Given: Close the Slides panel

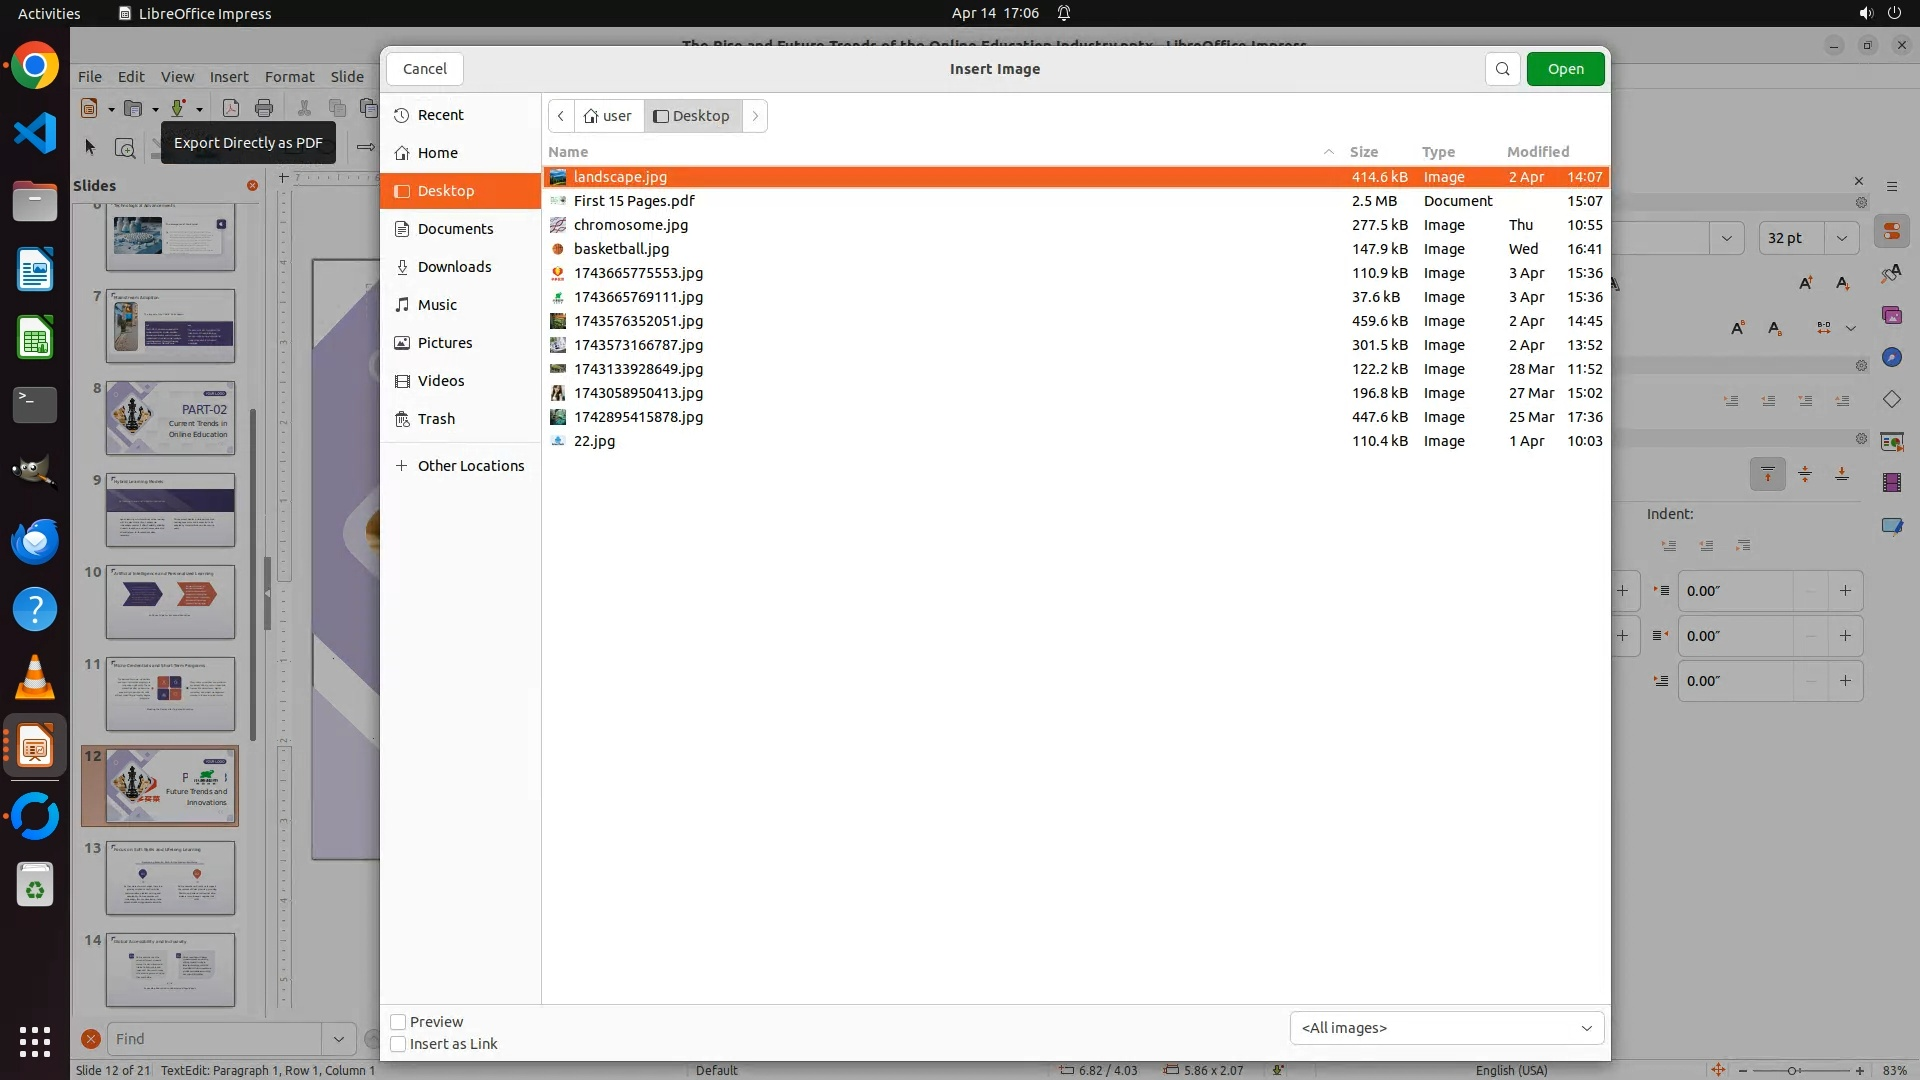Looking at the screenshot, I should click(x=252, y=186).
